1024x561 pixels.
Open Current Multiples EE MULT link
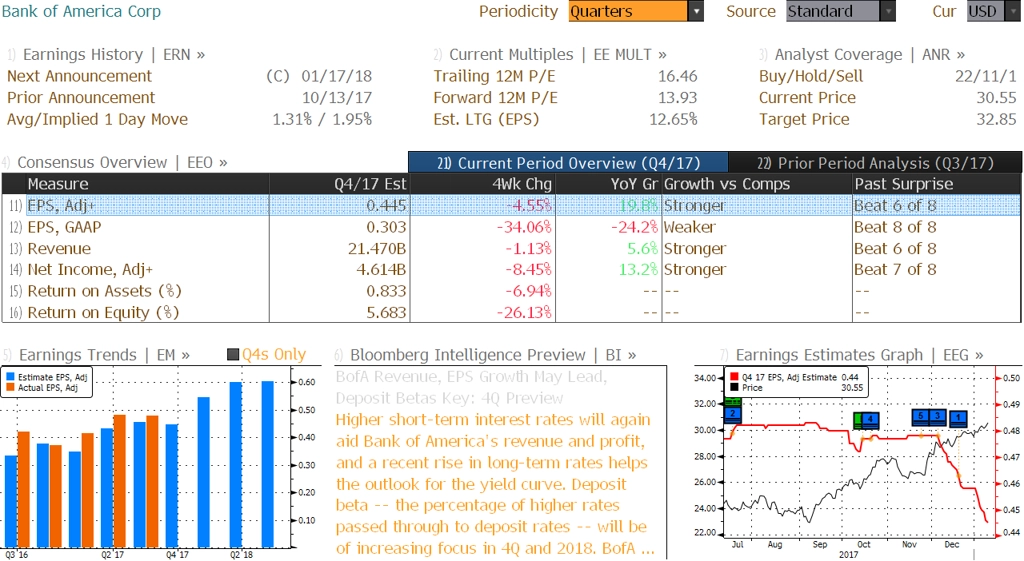[x=558, y=54]
